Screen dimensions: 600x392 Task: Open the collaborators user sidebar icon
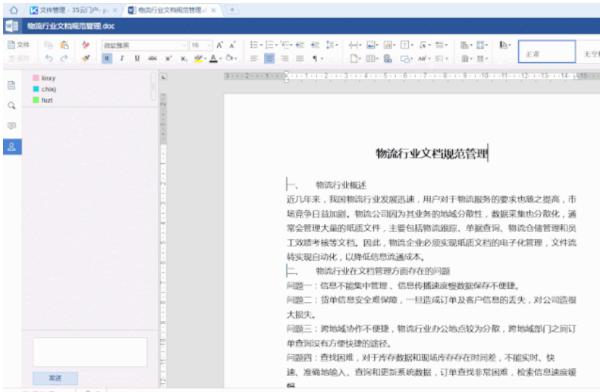[12, 147]
